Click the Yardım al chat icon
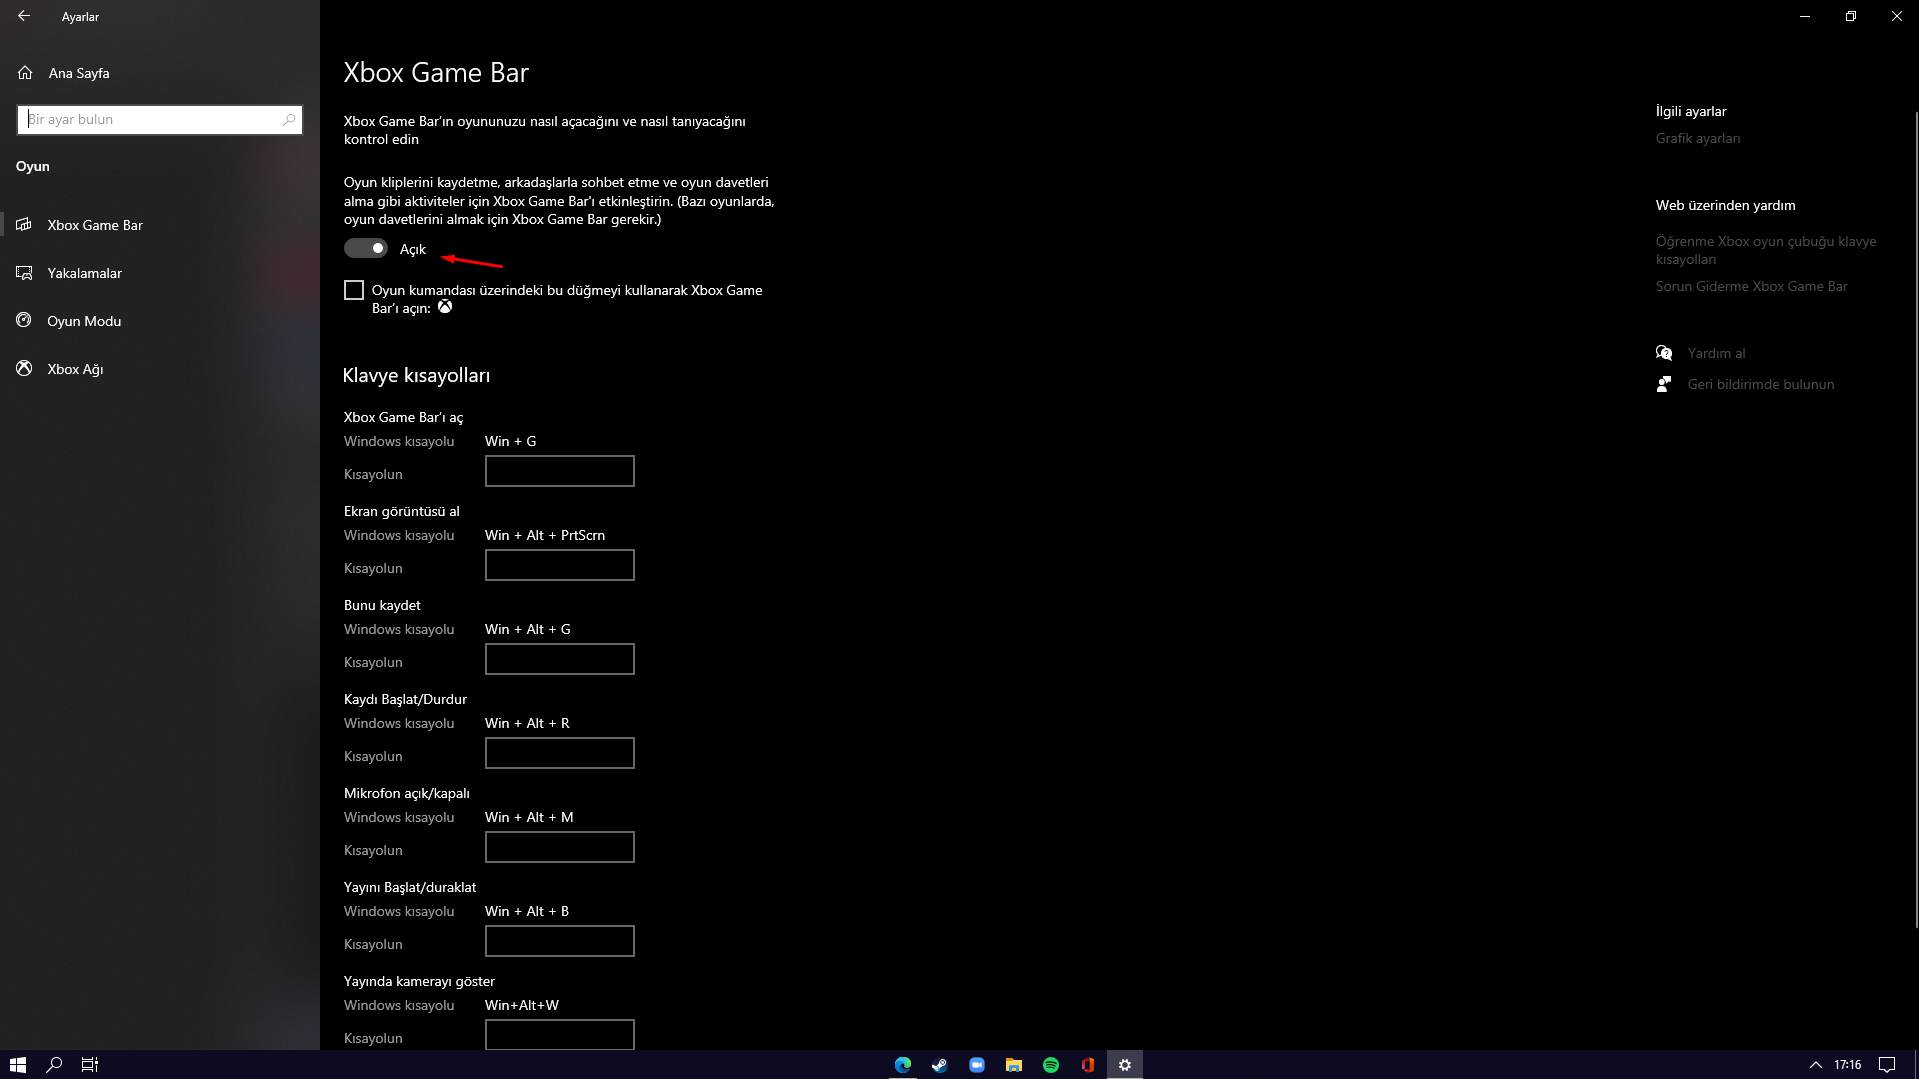 pyautogui.click(x=1664, y=353)
